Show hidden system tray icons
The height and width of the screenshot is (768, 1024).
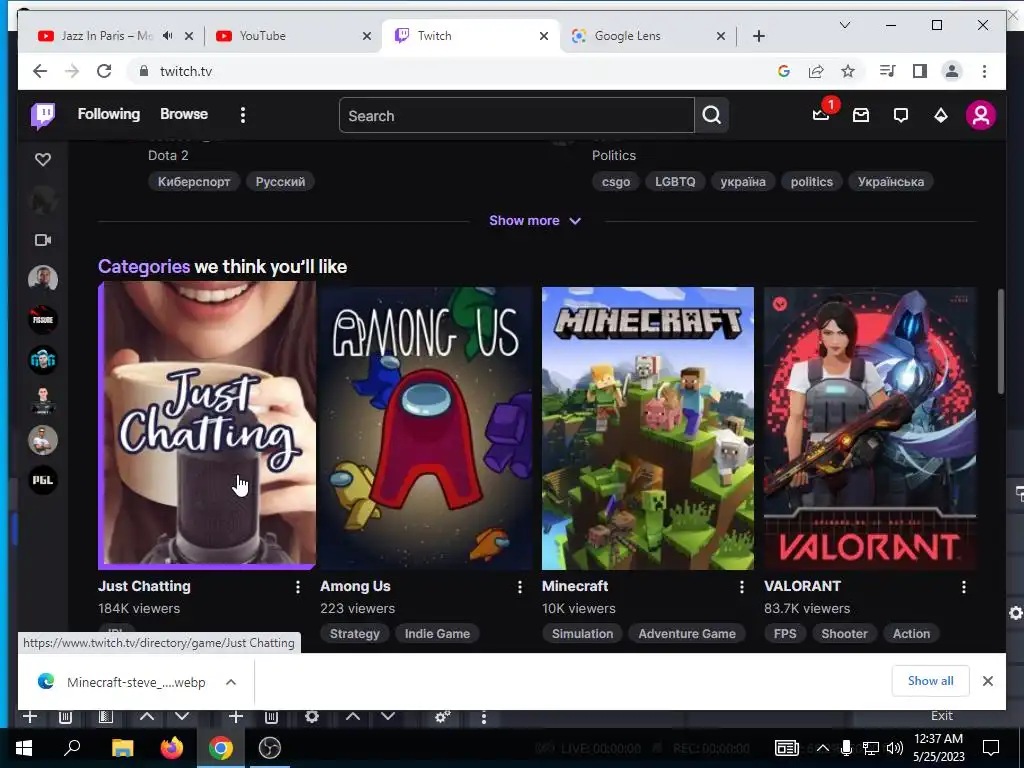point(823,748)
